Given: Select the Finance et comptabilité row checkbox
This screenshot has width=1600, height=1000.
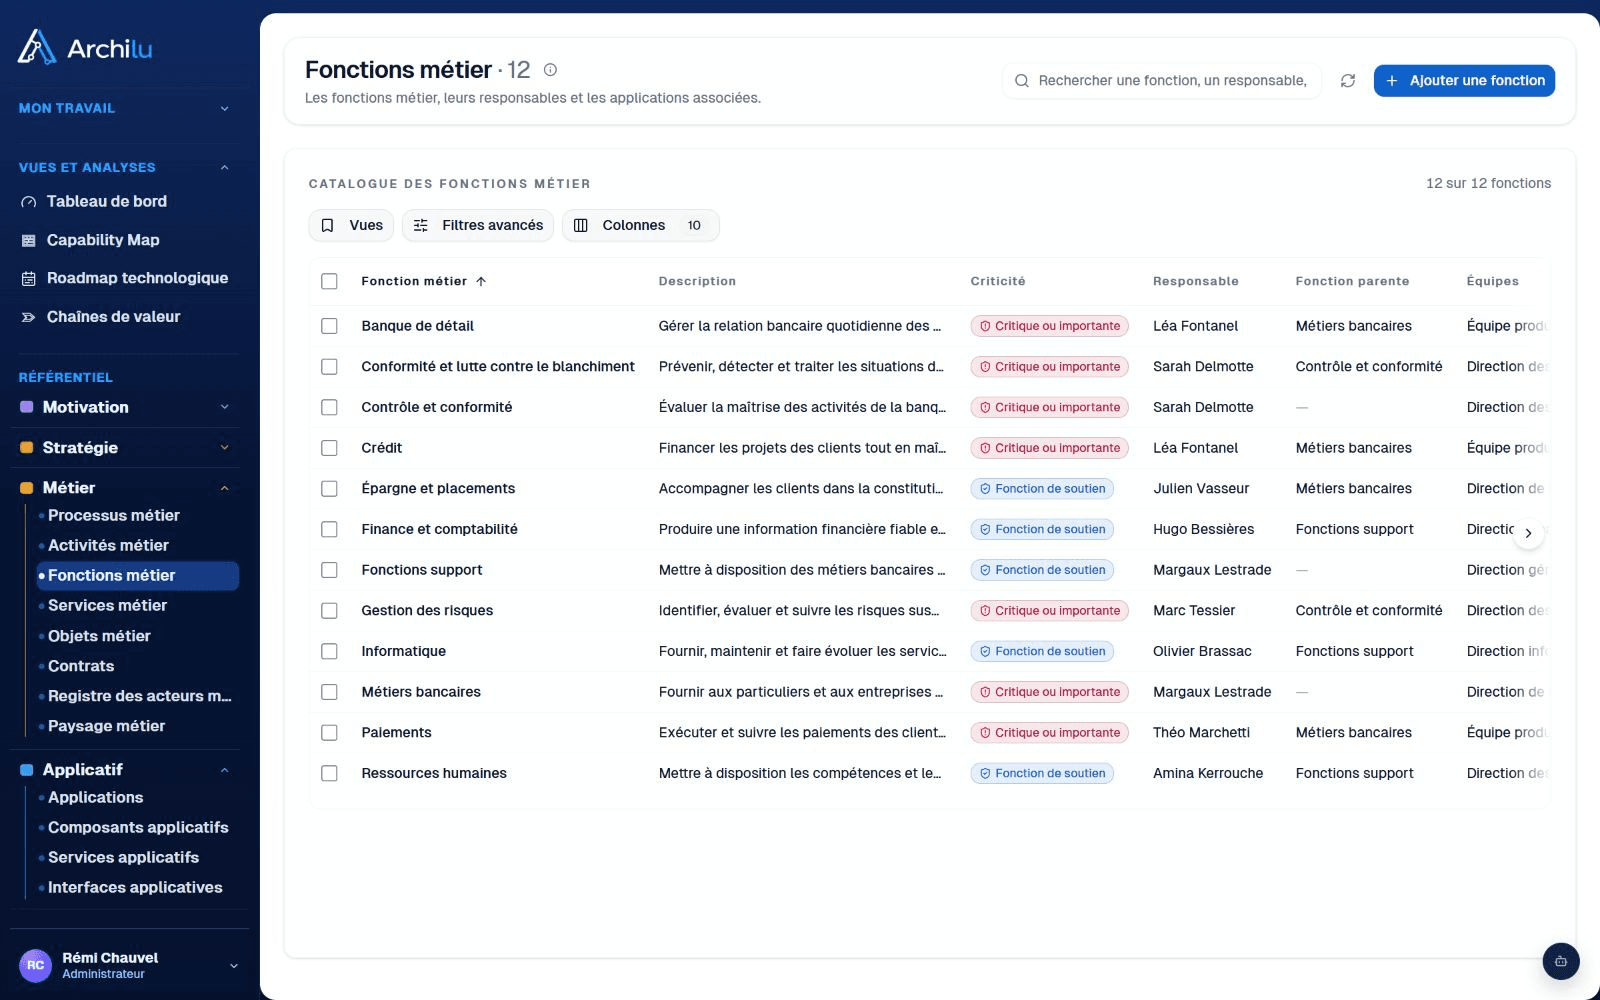Looking at the screenshot, I should pyautogui.click(x=329, y=530).
